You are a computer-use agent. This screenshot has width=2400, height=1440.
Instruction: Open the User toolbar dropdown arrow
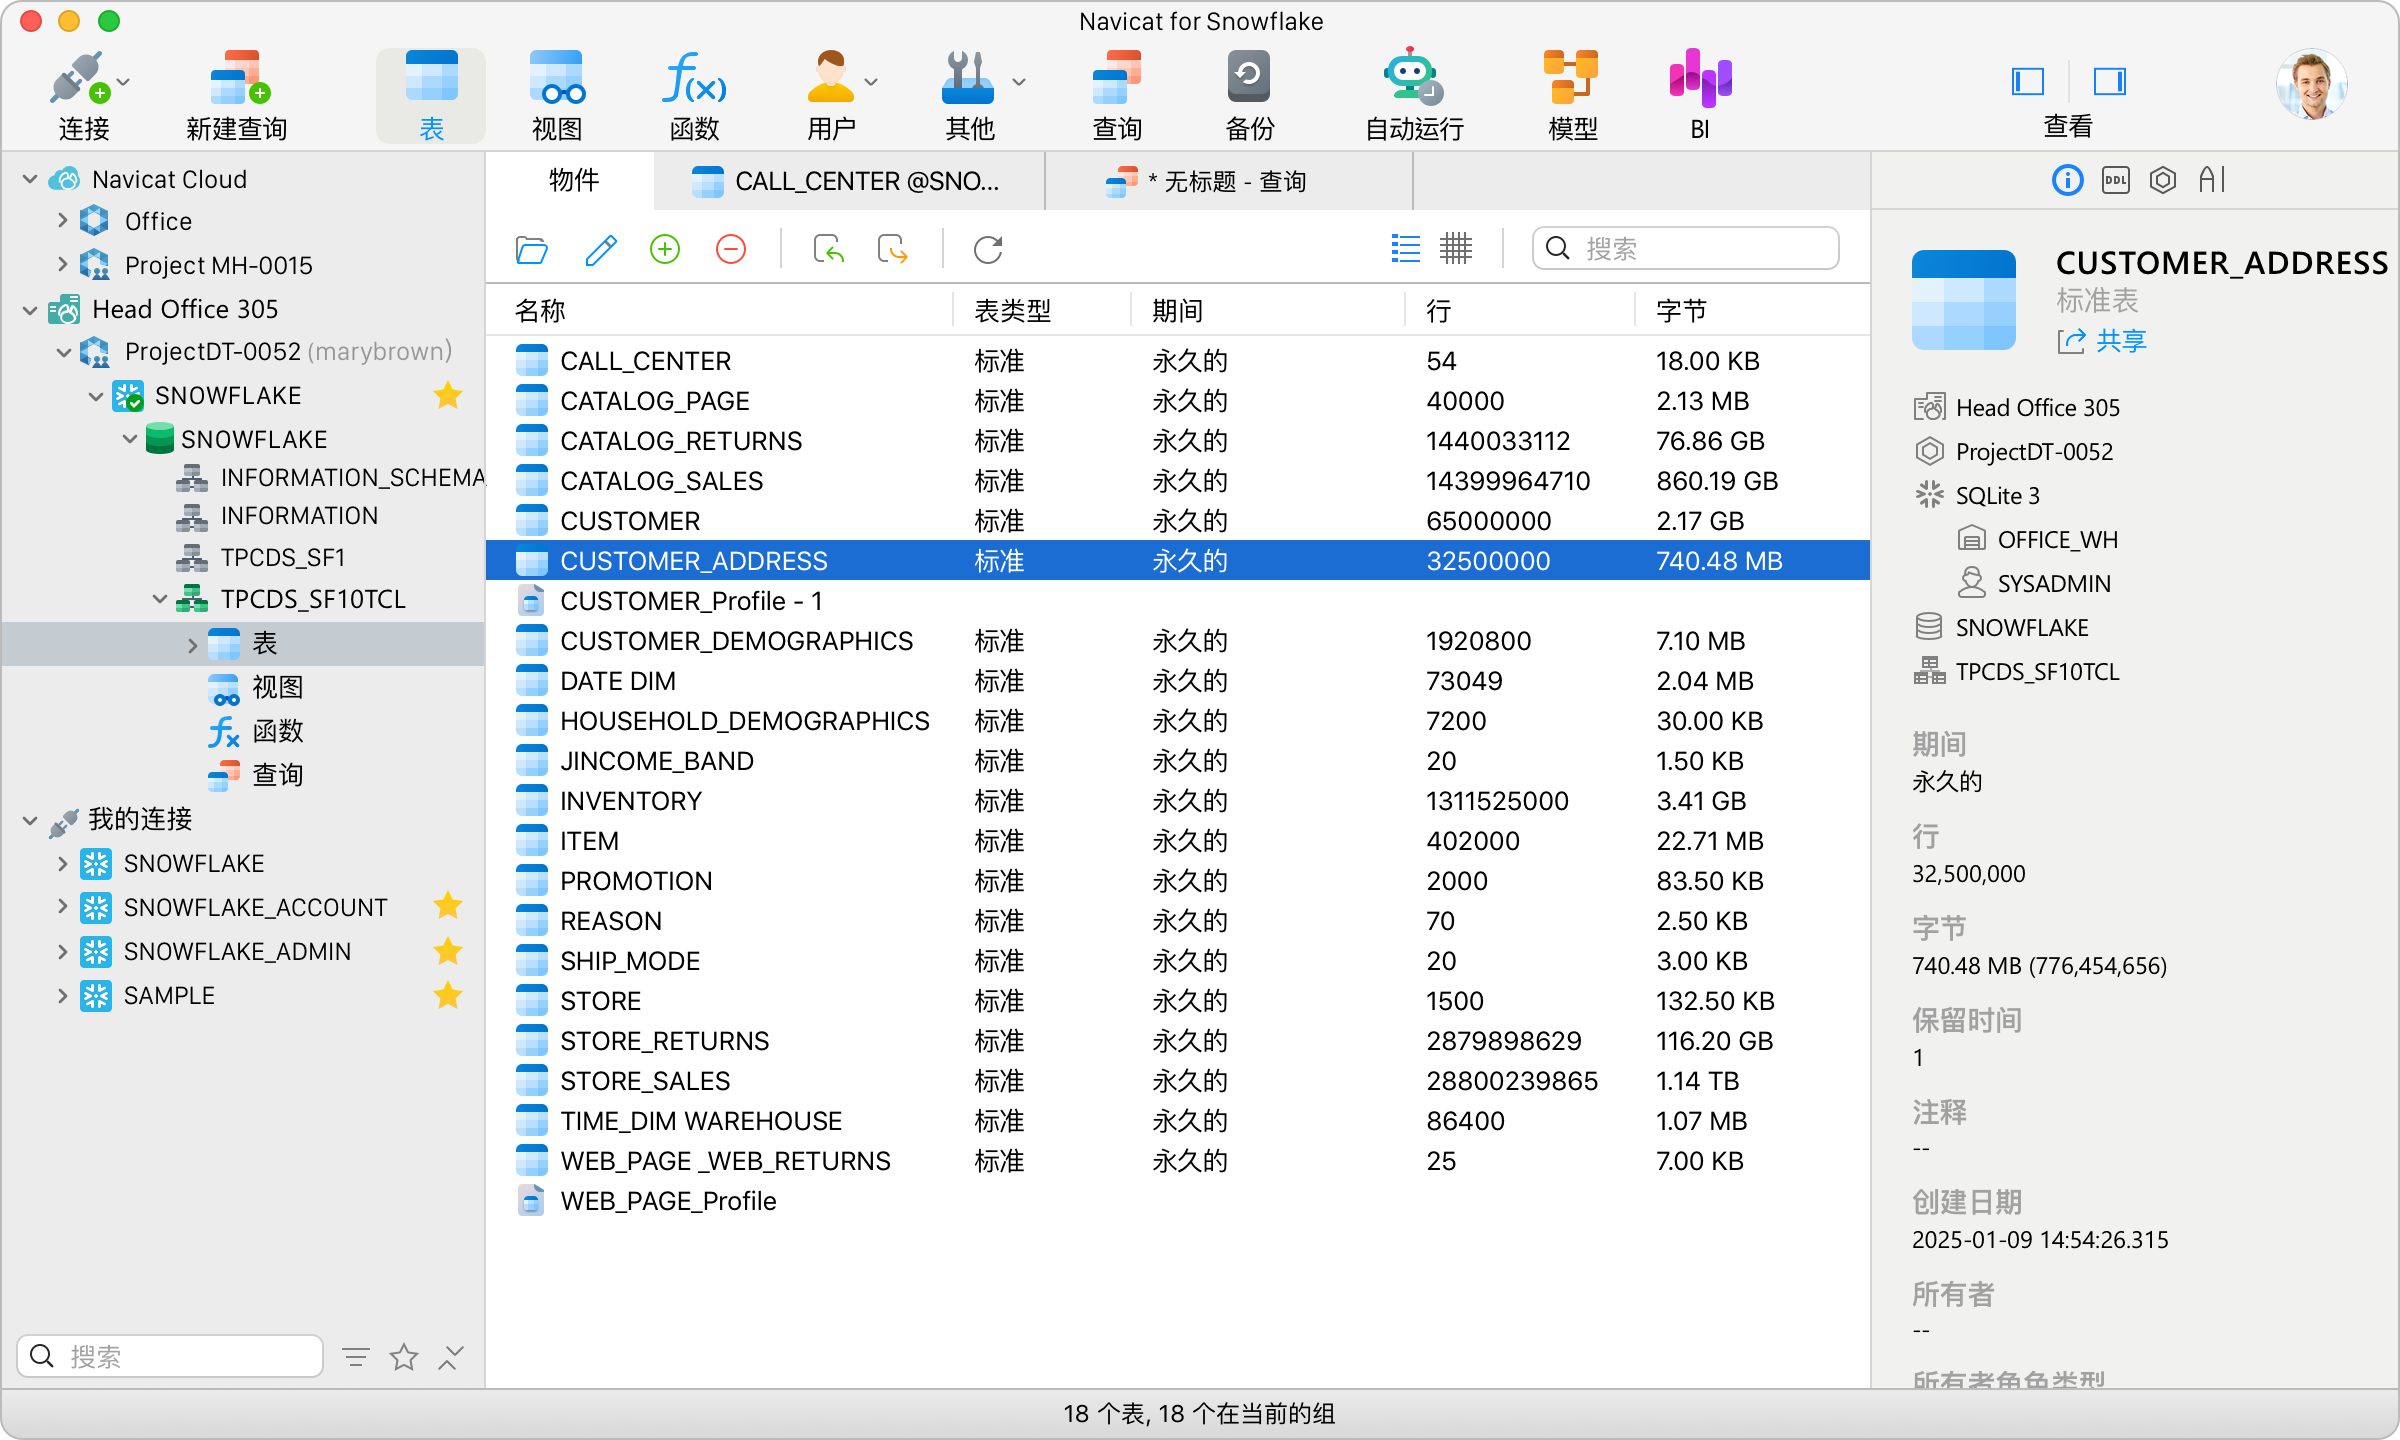coord(871,82)
